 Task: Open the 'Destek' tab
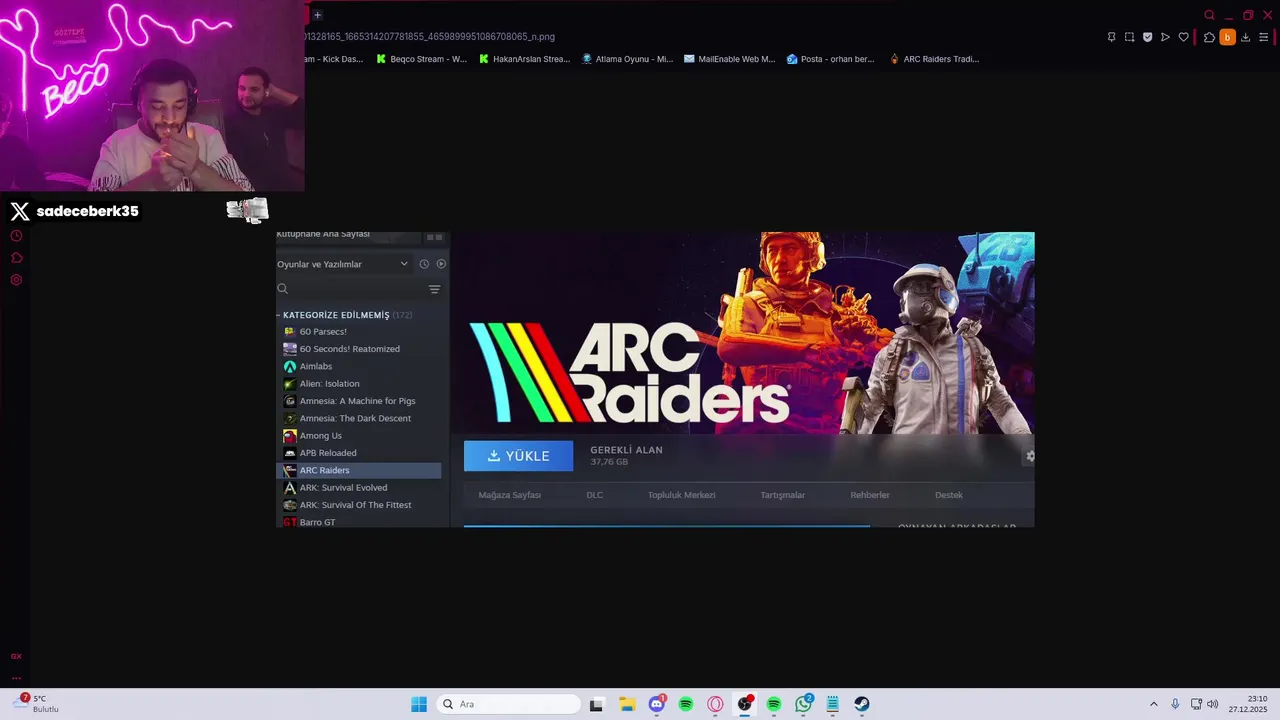(x=949, y=495)
